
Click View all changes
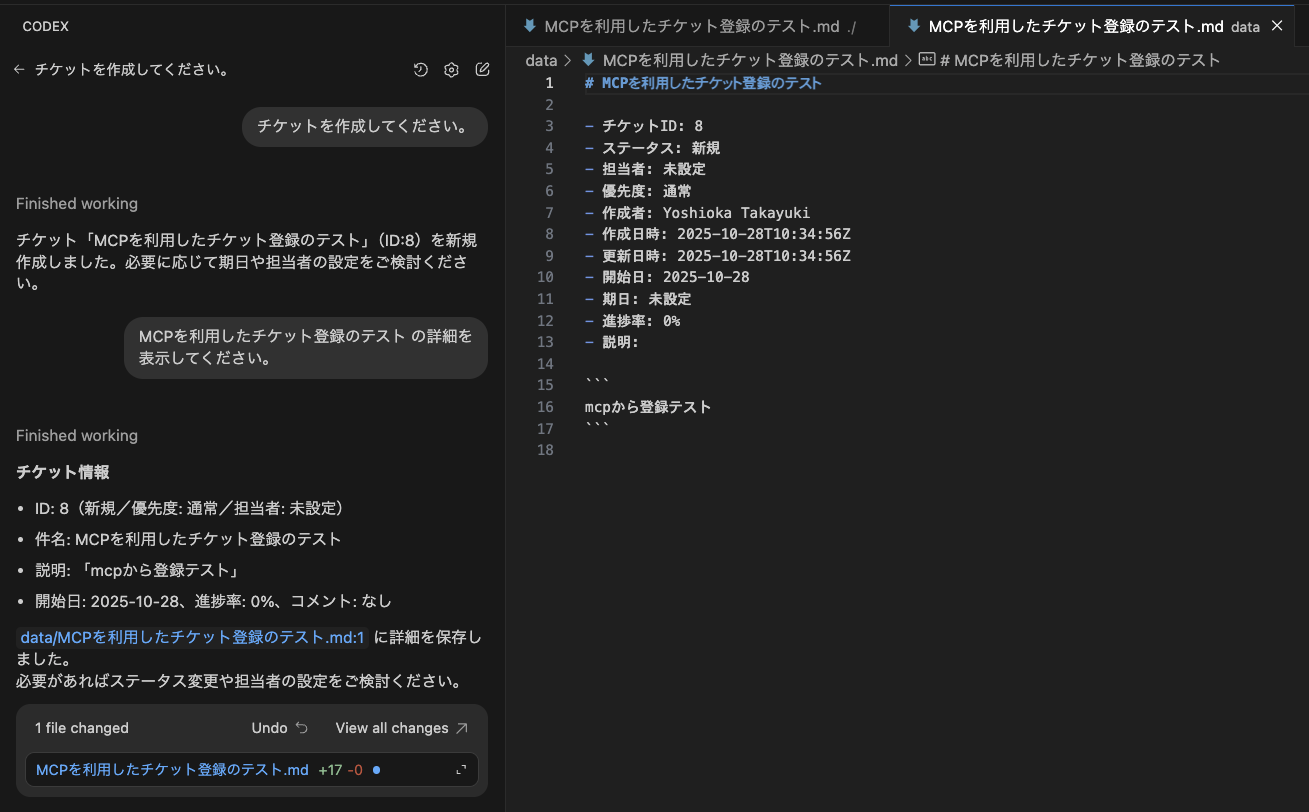pyautogui.click(x=391, y=728)
